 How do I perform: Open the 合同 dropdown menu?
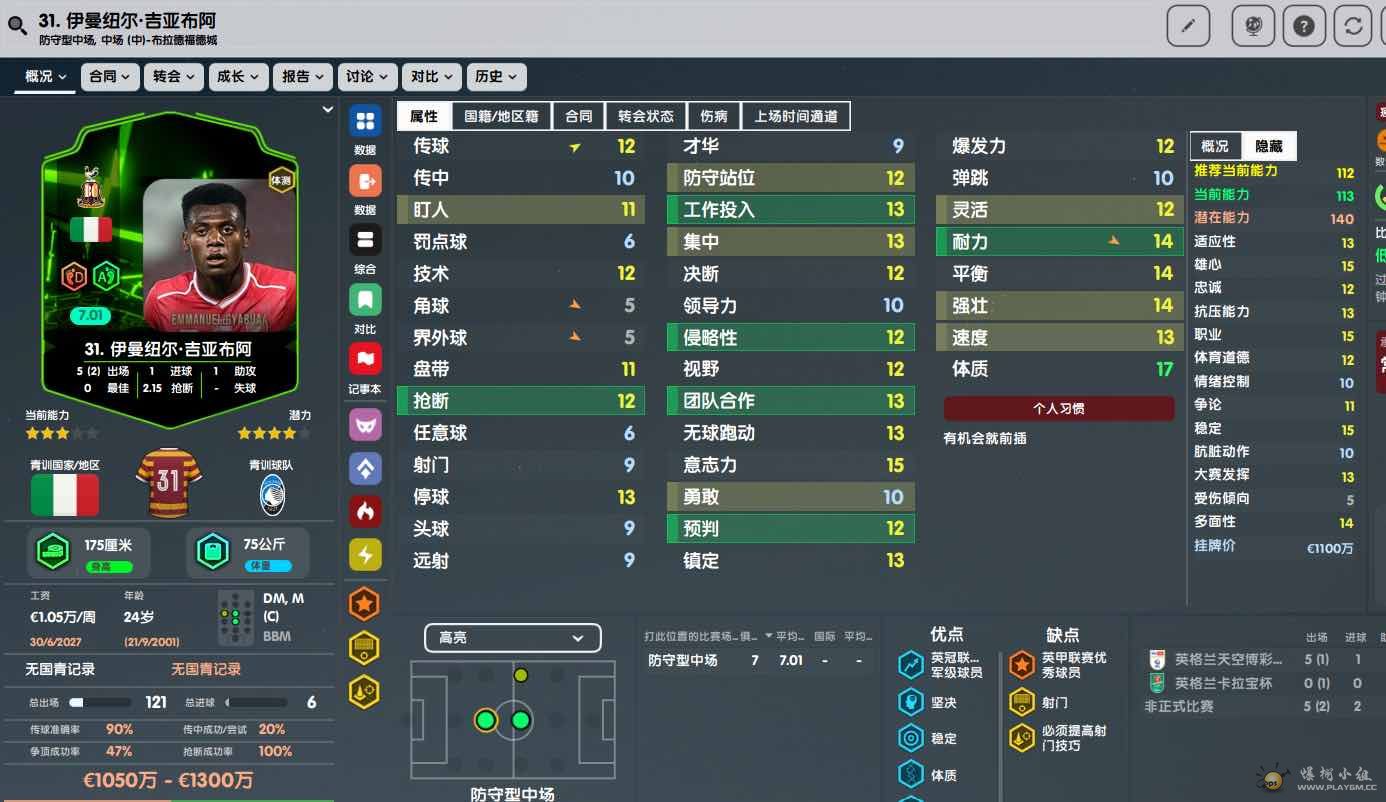click(109, 77)
